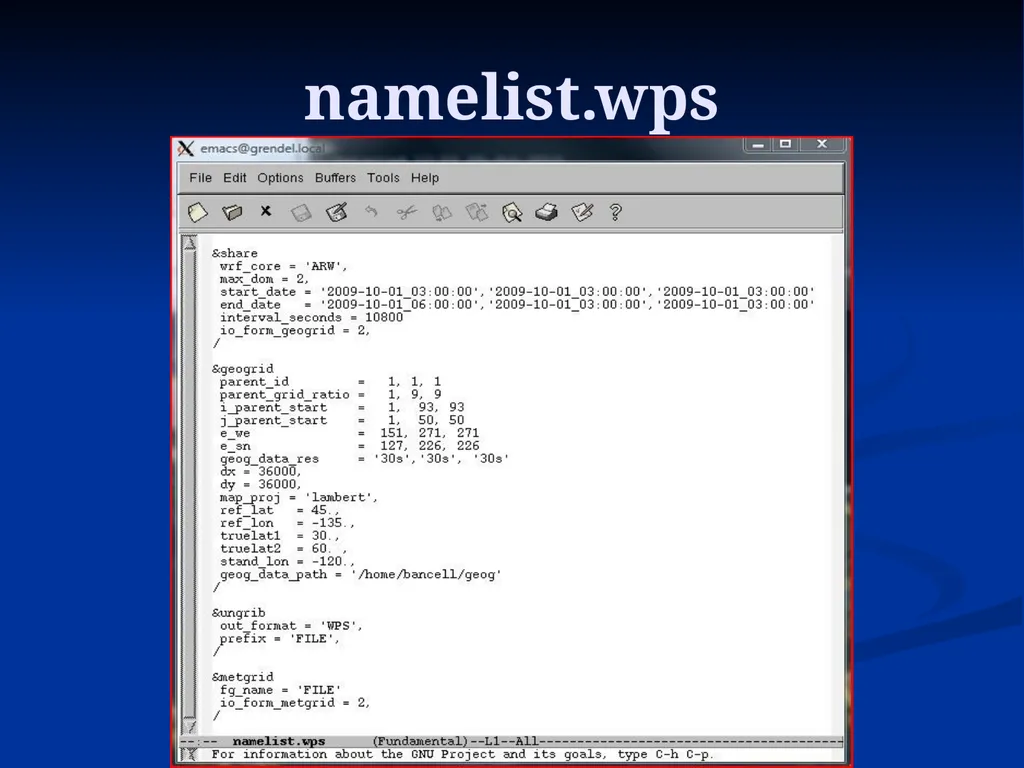
Task: Click the parent_grid_ratio line
Action: coord(330,394)
